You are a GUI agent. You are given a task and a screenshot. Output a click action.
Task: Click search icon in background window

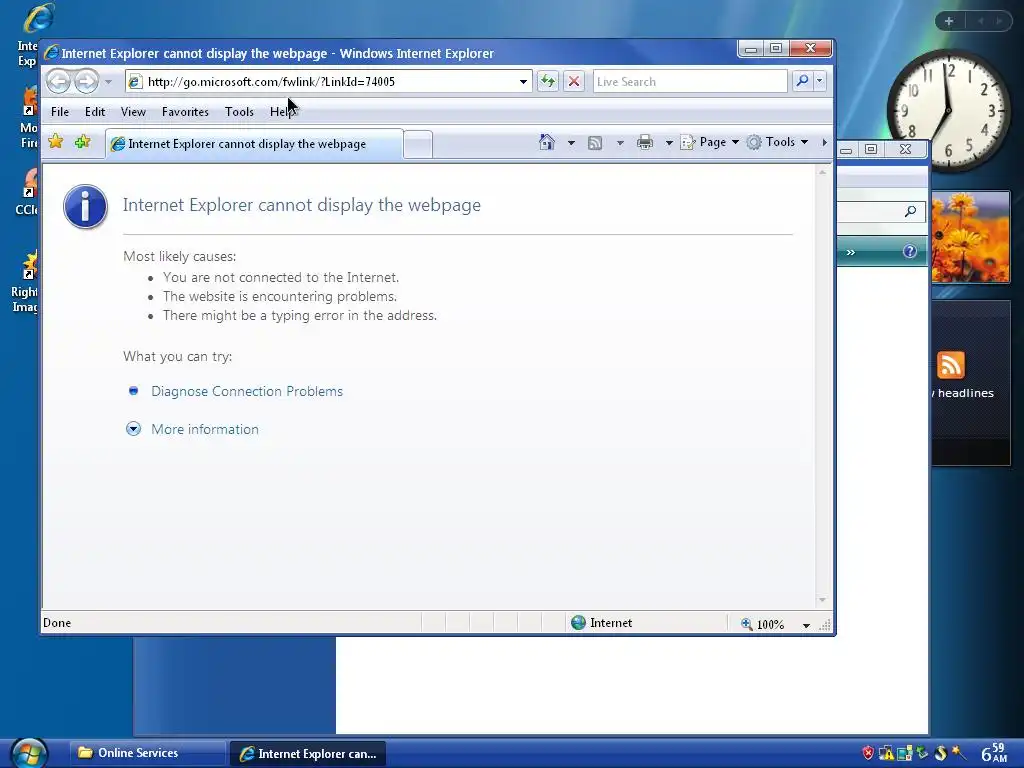(910, 211)
